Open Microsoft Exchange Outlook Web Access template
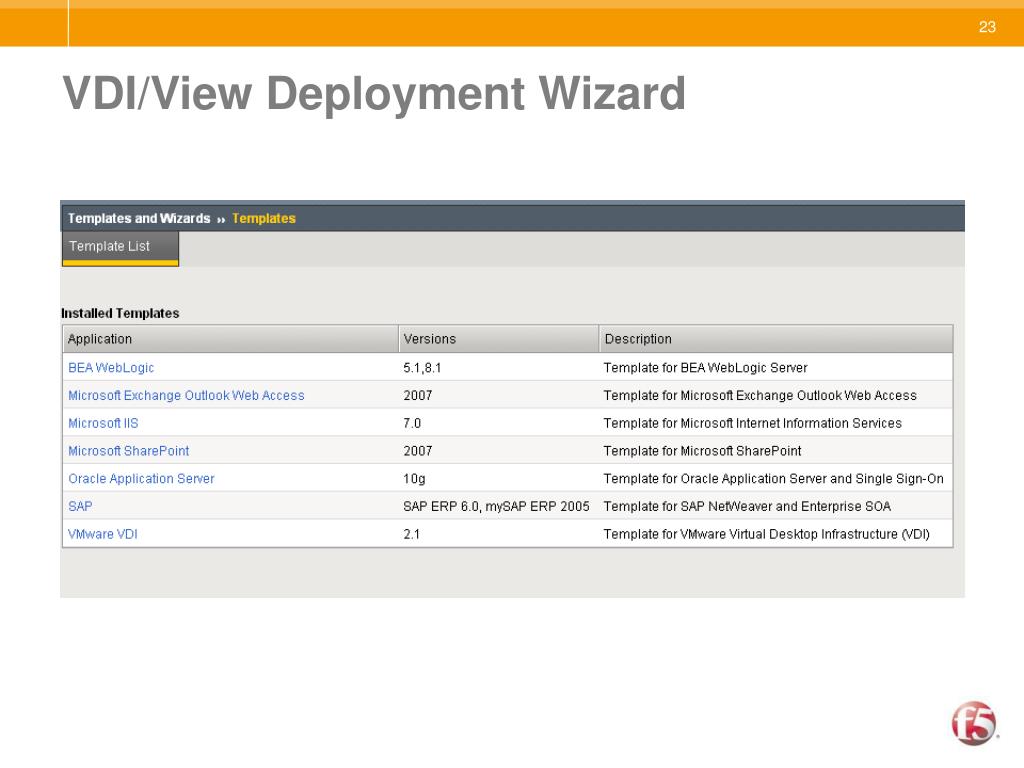This screenshot has height=768, width=1024. (186, 395)
